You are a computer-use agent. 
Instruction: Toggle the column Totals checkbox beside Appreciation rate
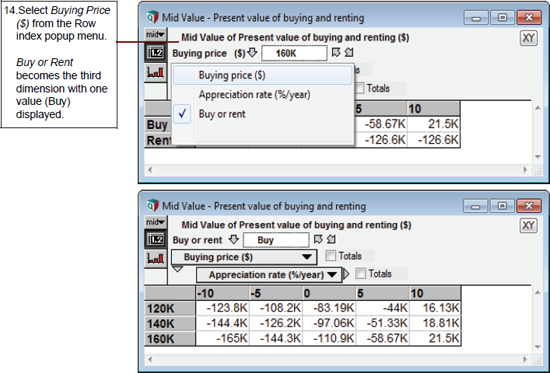(361, 273)
